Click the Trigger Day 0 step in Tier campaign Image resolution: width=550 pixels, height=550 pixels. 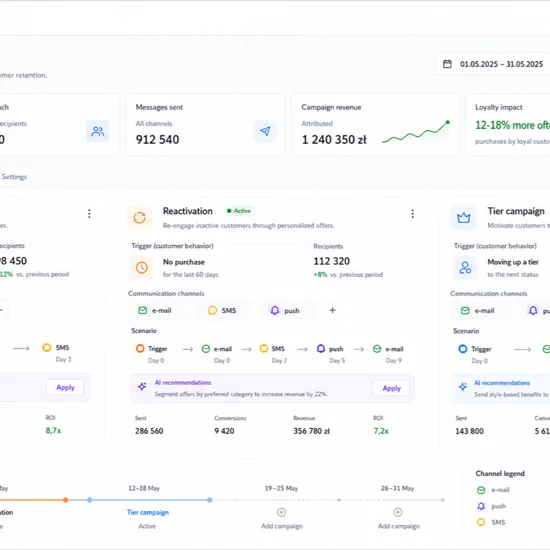(475, 354)
